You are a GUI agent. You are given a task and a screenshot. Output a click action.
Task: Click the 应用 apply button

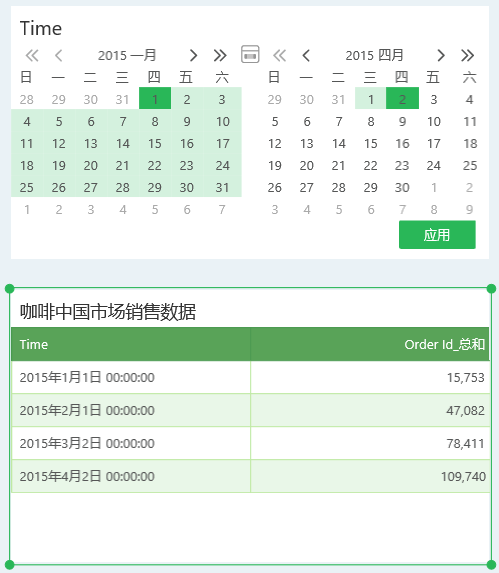[437, 235]
